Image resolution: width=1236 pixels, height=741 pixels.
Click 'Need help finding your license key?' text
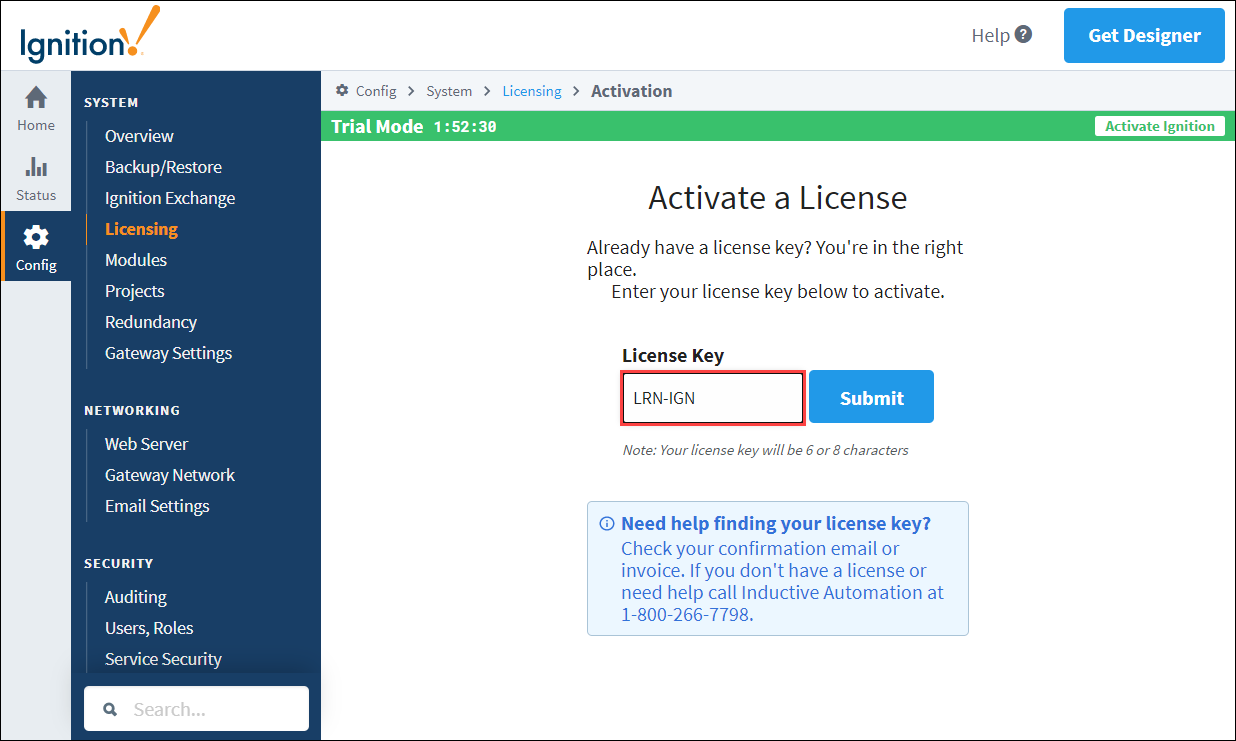(776, 524)
